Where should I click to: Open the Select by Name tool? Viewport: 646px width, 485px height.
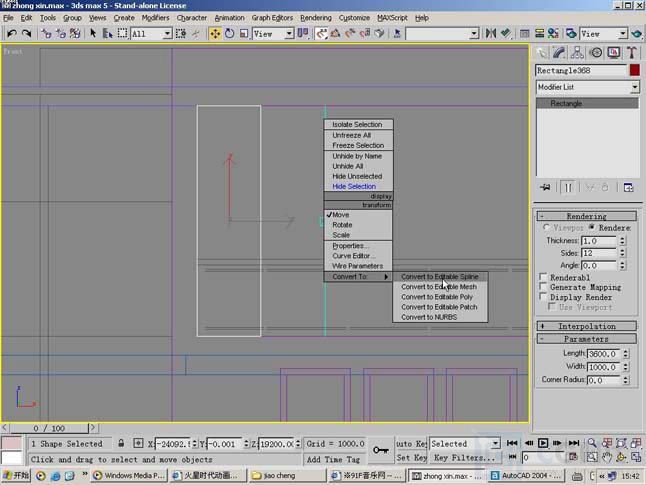[108, 33]
